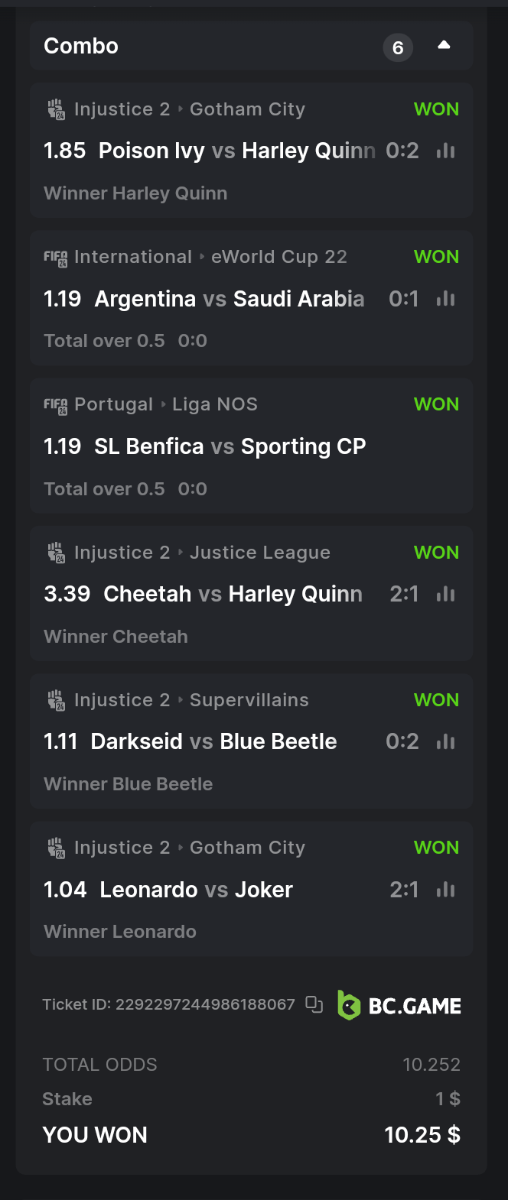Click the combo count badge showing 6
This screenshot has width=508, height=1200.
click(398, 47)
